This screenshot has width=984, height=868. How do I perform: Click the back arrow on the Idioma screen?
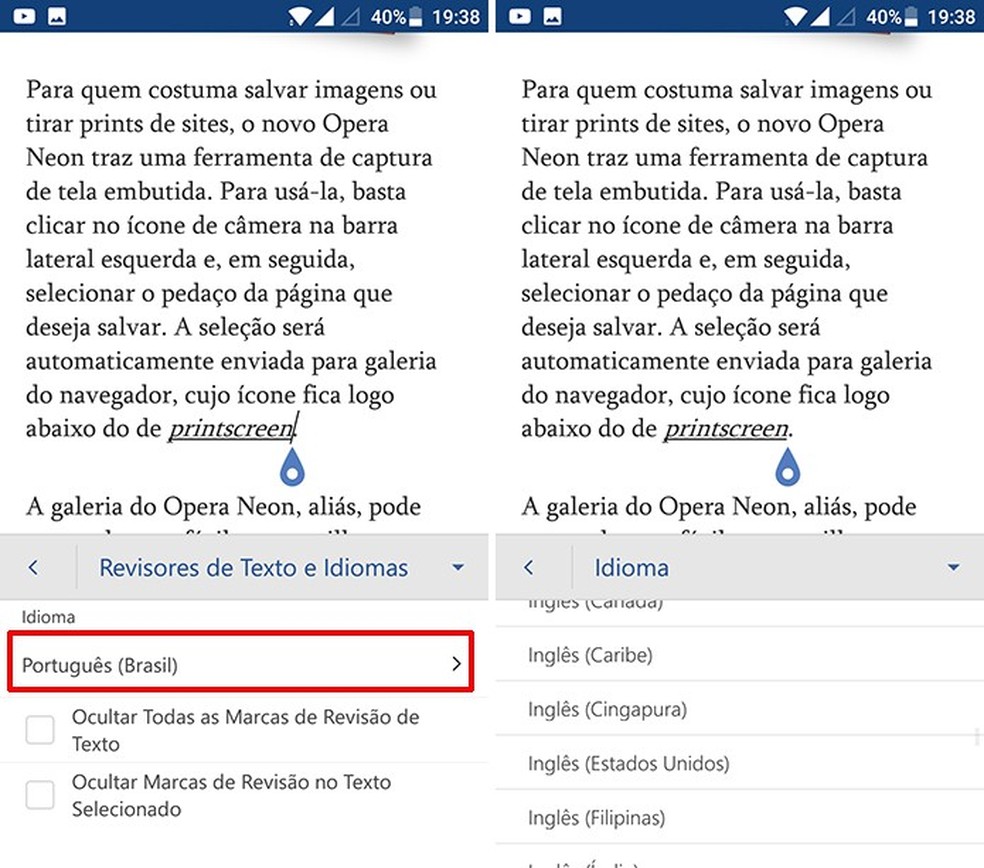526,567
